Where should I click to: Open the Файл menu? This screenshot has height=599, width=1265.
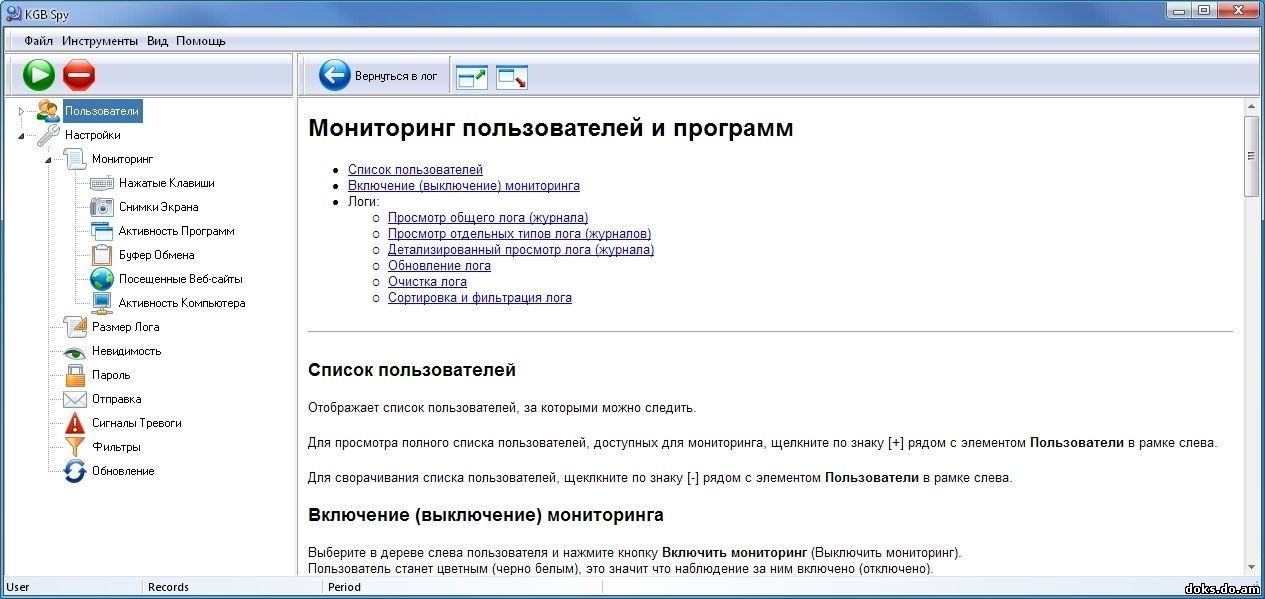(39, 41)
